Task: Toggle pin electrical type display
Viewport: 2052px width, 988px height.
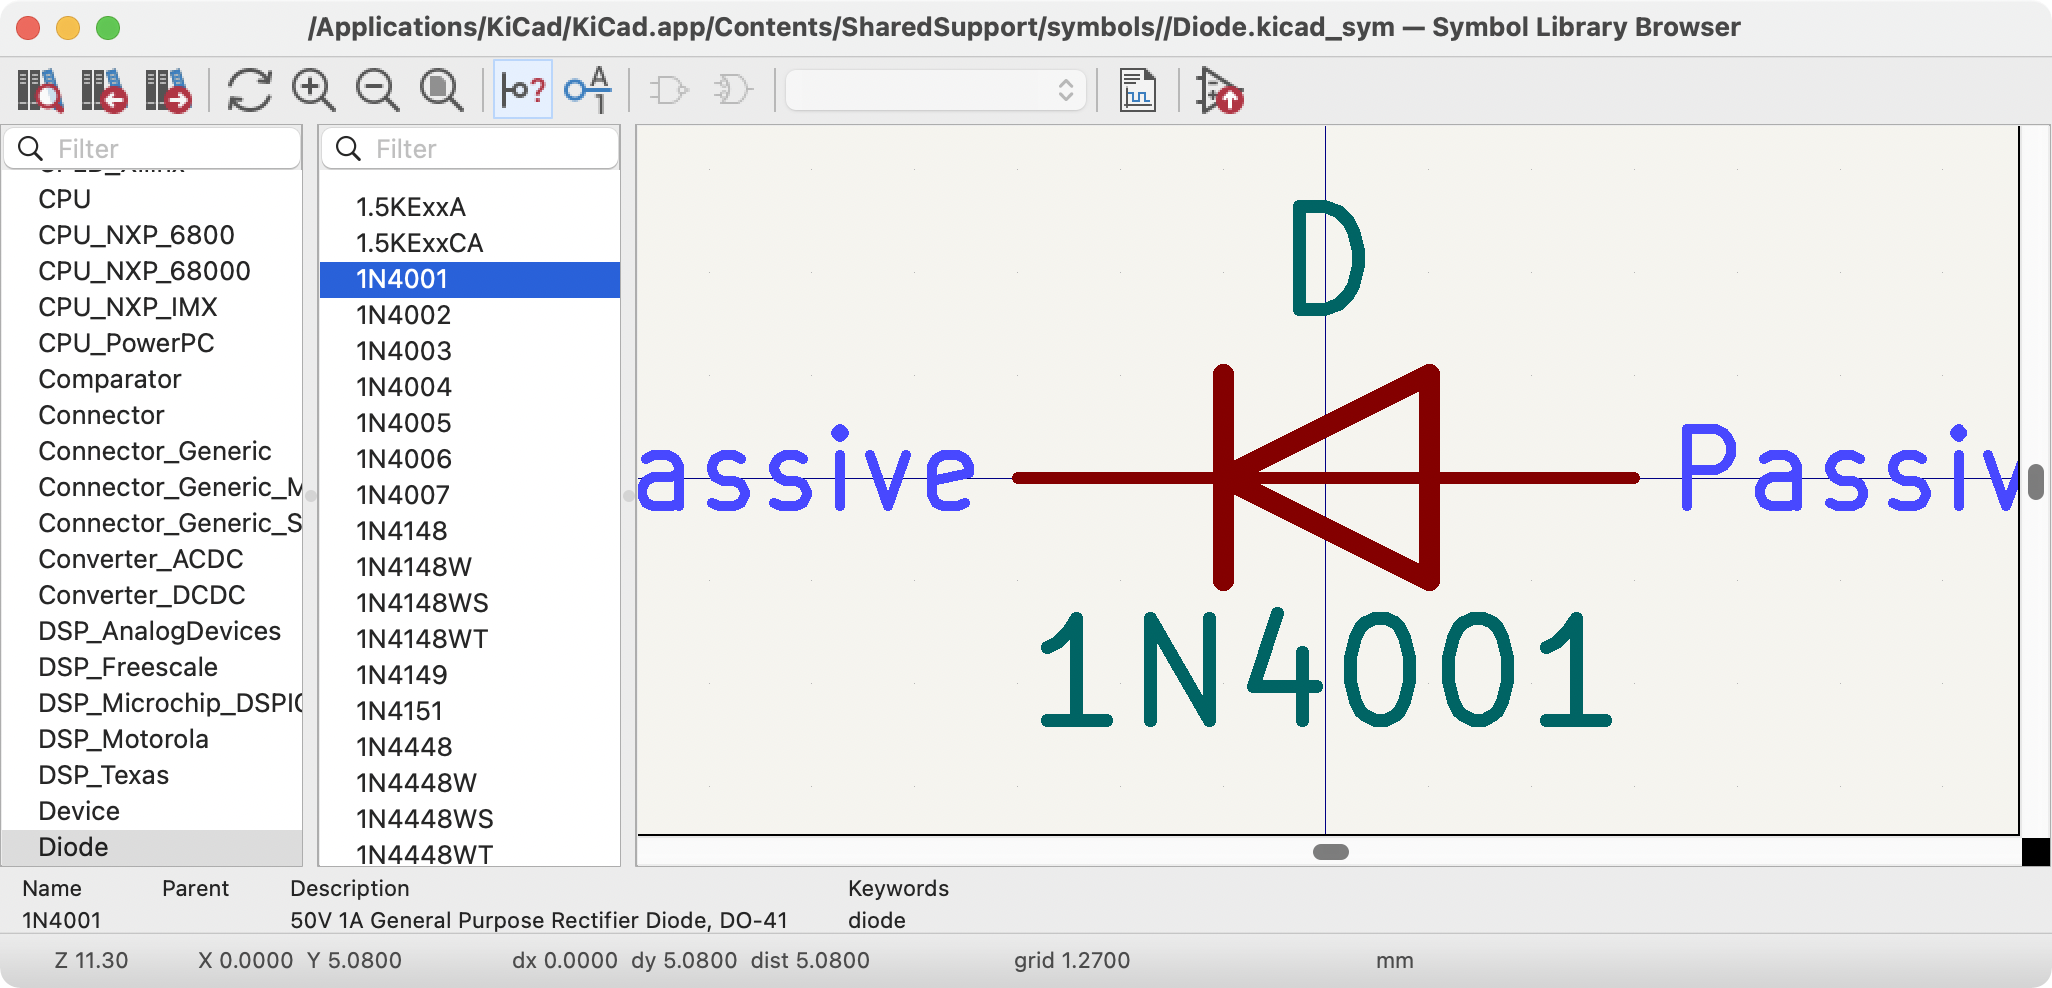Action: (522, 90)
